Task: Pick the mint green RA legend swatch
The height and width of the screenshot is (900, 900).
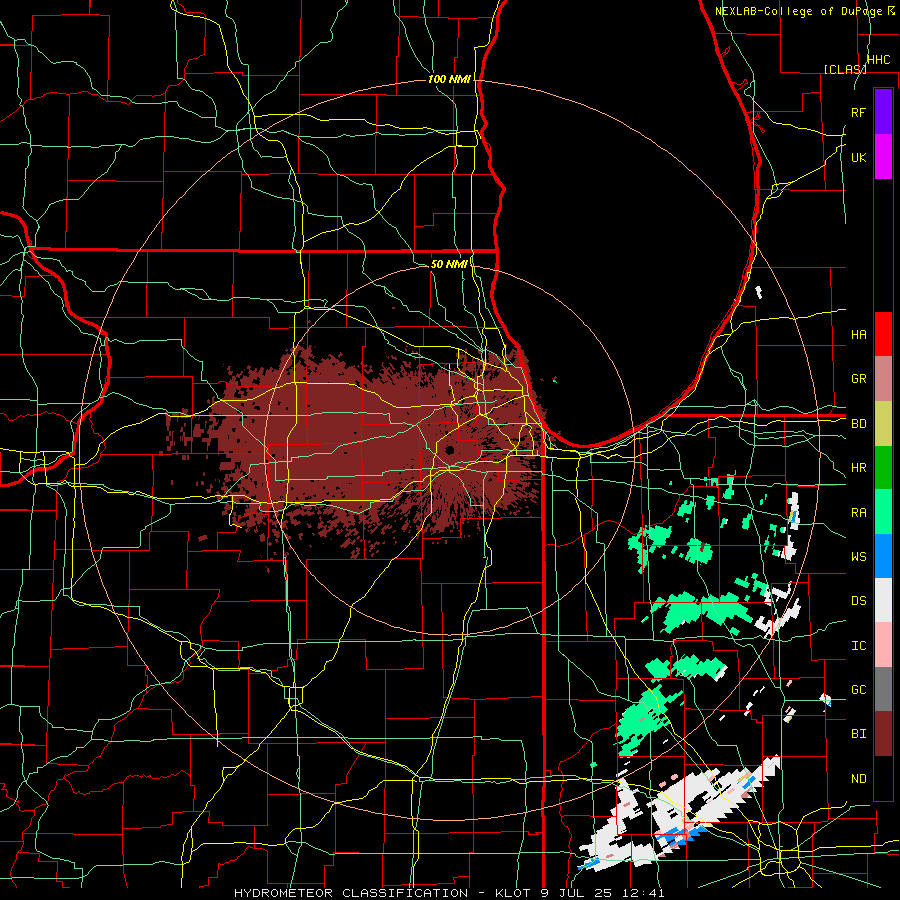Action: (883, 512)
